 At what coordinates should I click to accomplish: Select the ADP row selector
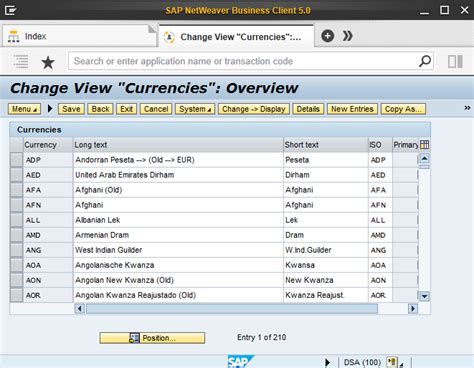point(16,160)
